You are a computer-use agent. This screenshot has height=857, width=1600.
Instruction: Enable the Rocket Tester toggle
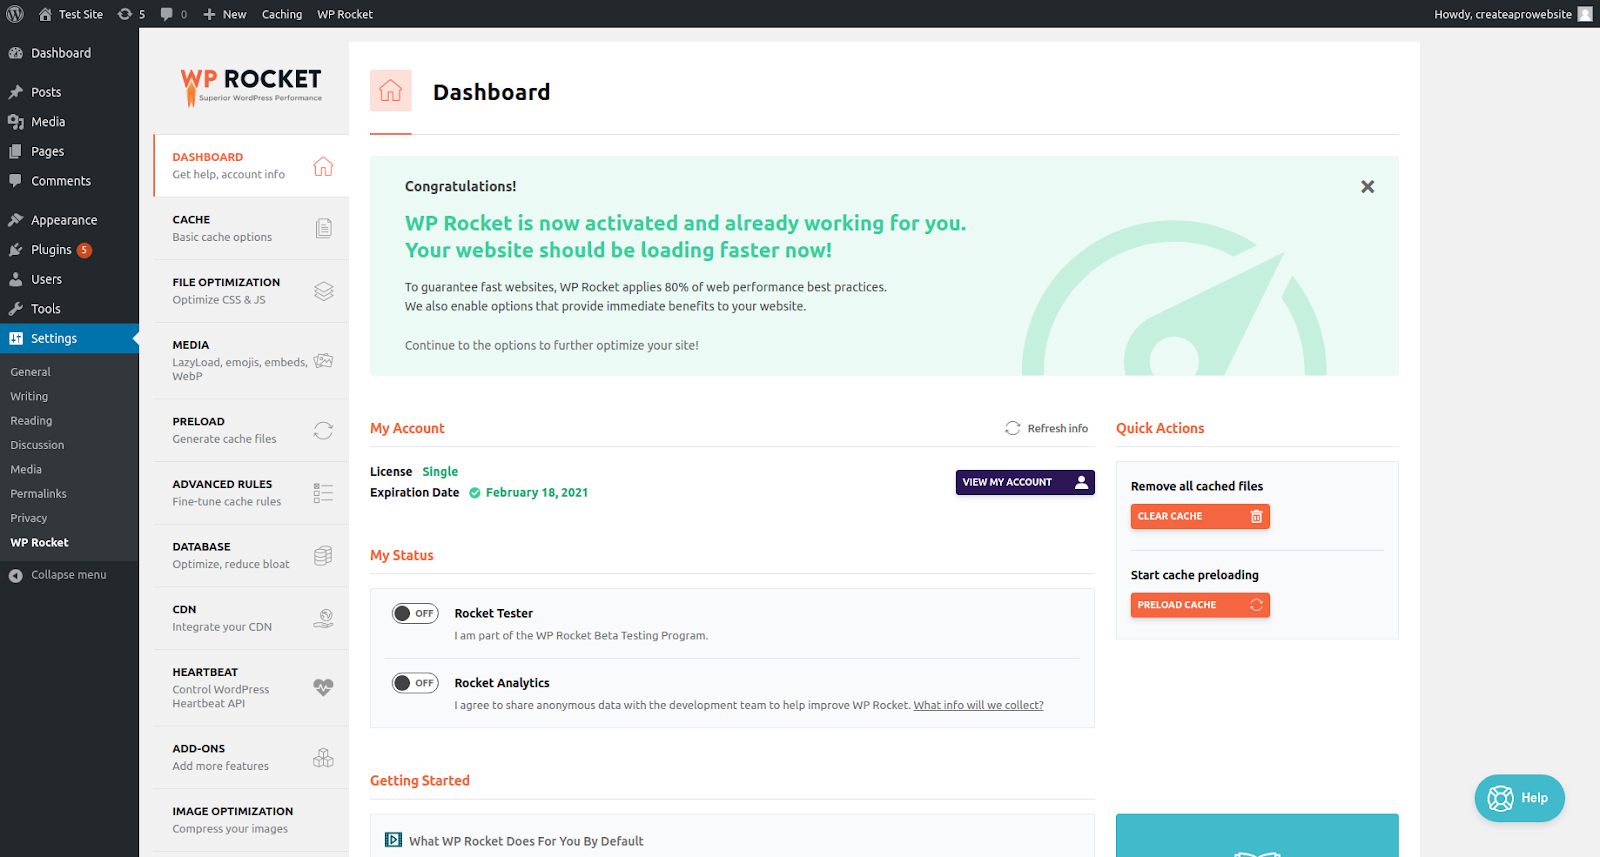tap(415, 613)
